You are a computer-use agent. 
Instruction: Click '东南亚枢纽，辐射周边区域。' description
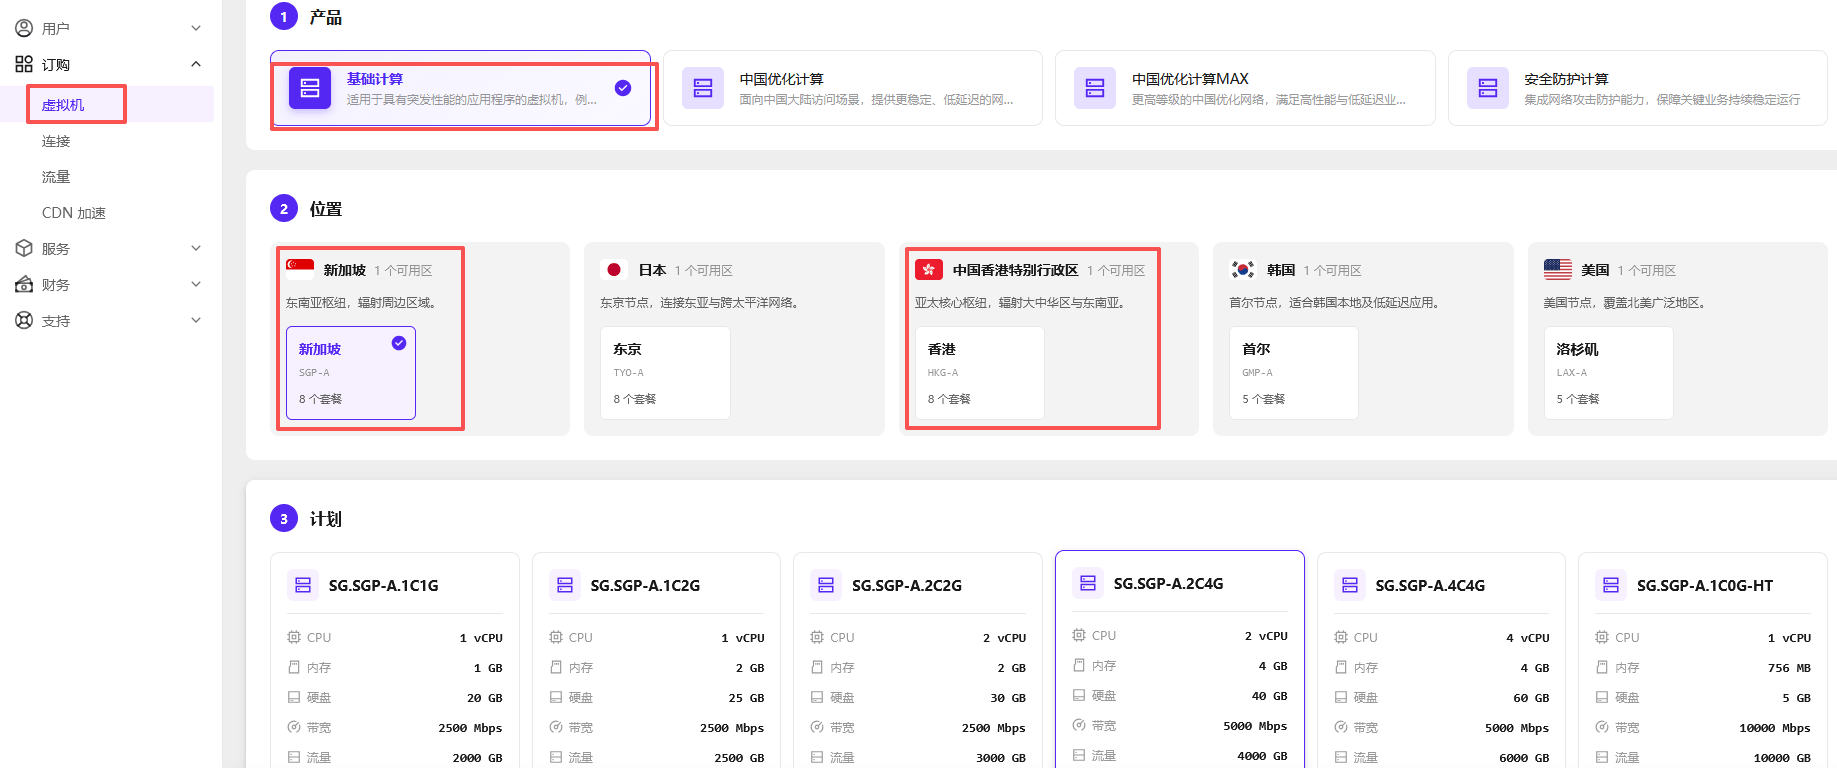(361, 303)
